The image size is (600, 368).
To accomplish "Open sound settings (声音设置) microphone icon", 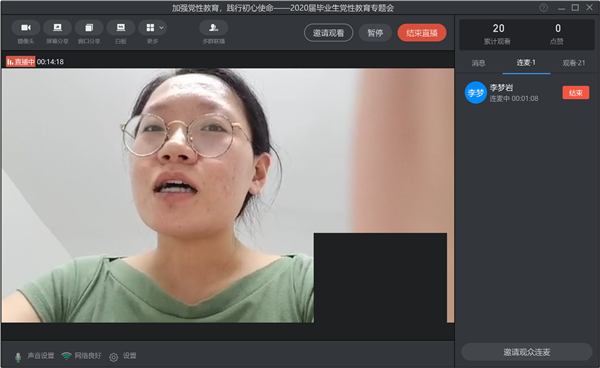I will tap(18, 357).
